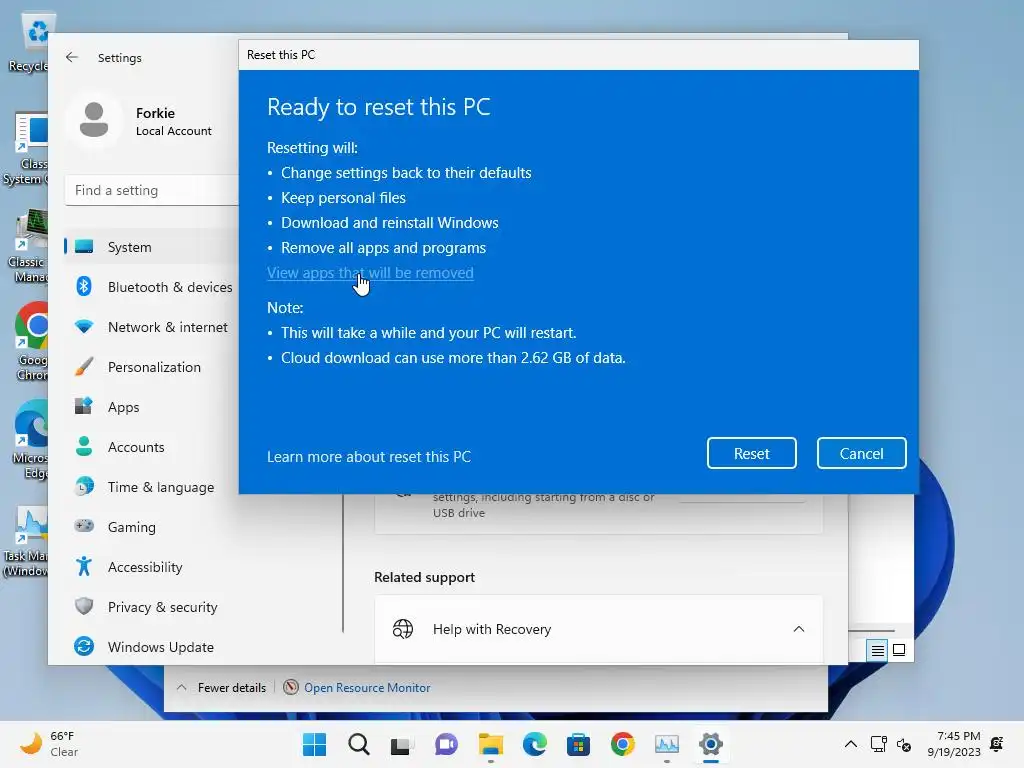Open the Task Manager desktop shortcut

click(26, 541)
